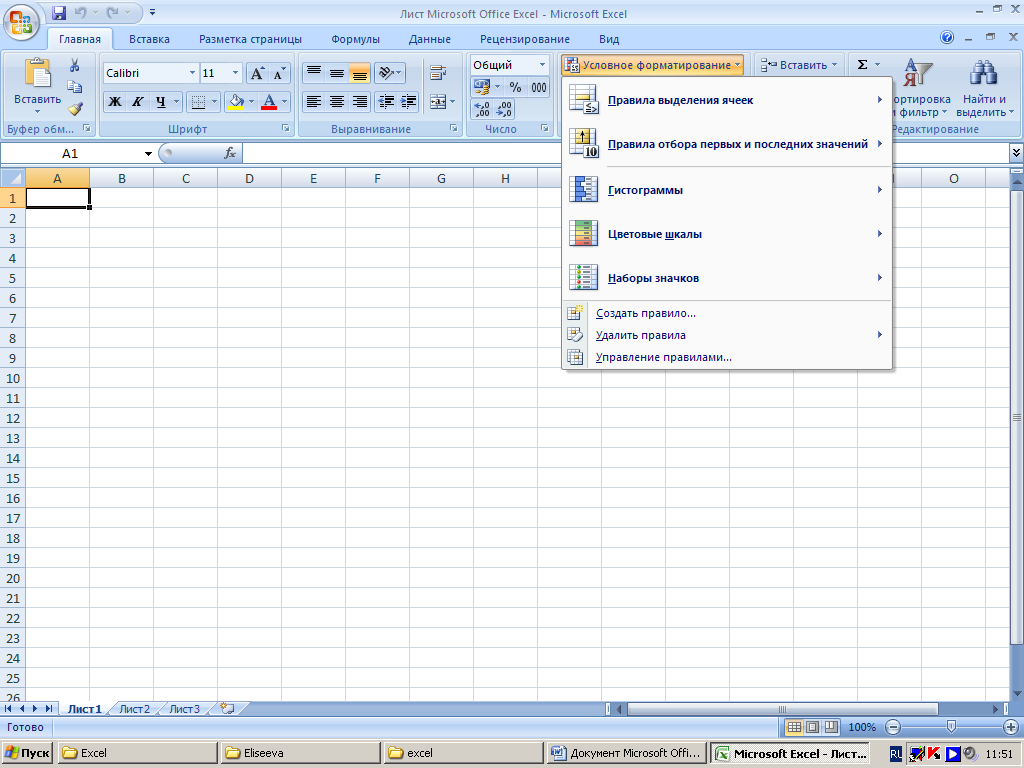Screen dimensions: 1024x768
Task: Align cell content to the vertical middle
Action: click(x=337, y=72)
